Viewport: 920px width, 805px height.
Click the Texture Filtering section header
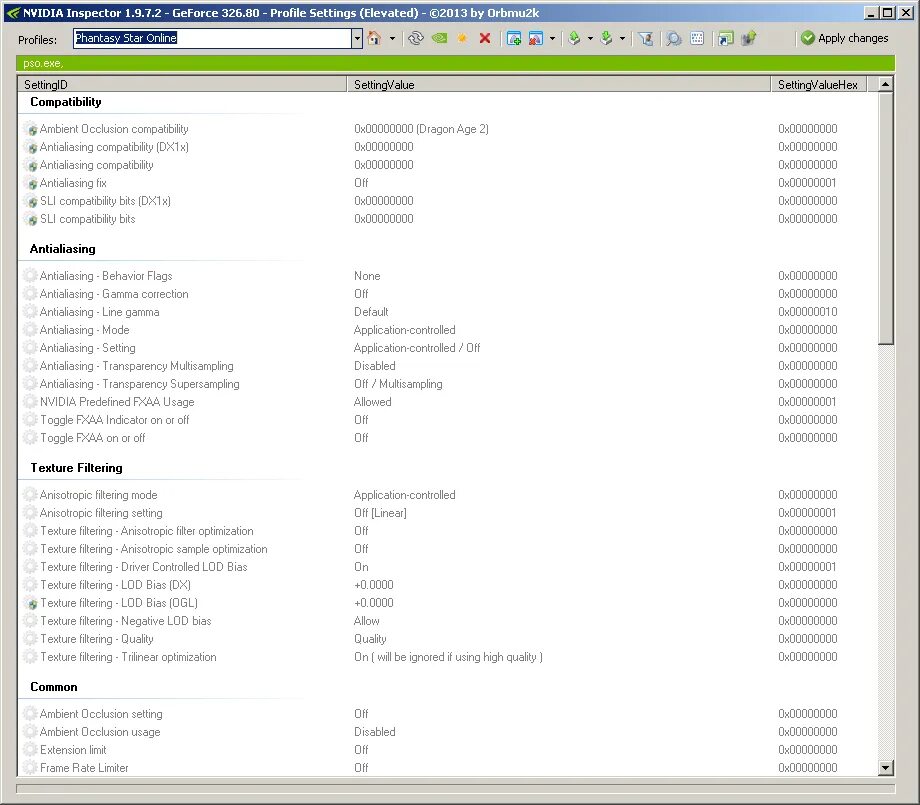(76, 468)
